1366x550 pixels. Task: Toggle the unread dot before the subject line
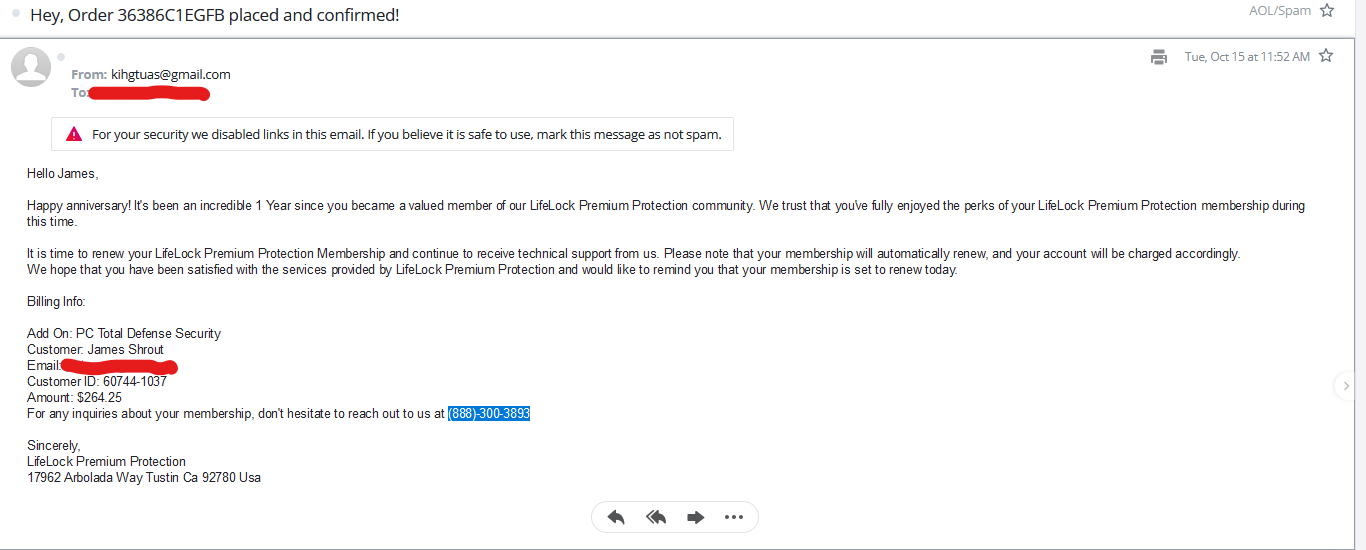point(16,15)
